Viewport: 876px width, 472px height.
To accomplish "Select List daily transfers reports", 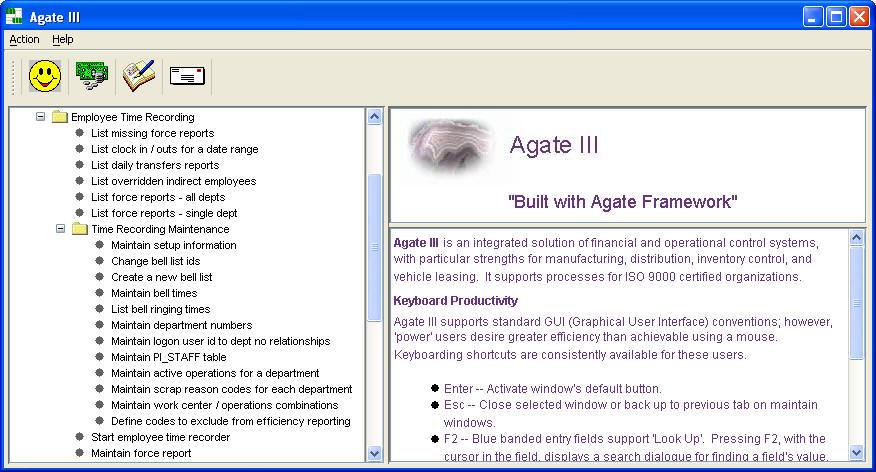I will [x=155, y=165].
